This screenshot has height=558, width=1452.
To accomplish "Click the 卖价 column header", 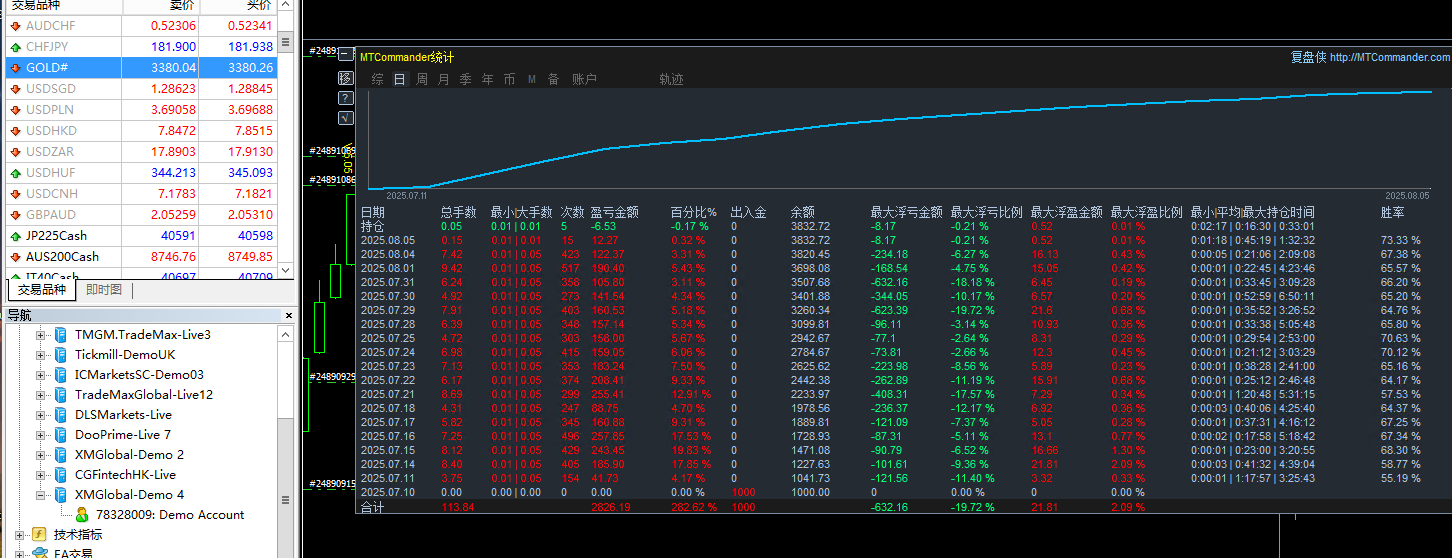I will point(160,6).
